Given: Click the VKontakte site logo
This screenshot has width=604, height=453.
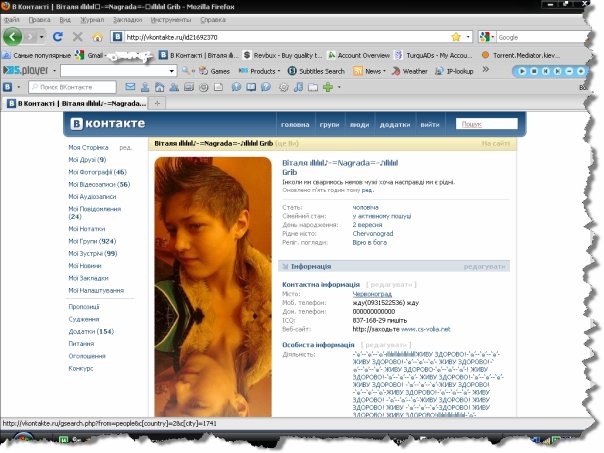Looking at the screenshot, I should pos(106,124).
